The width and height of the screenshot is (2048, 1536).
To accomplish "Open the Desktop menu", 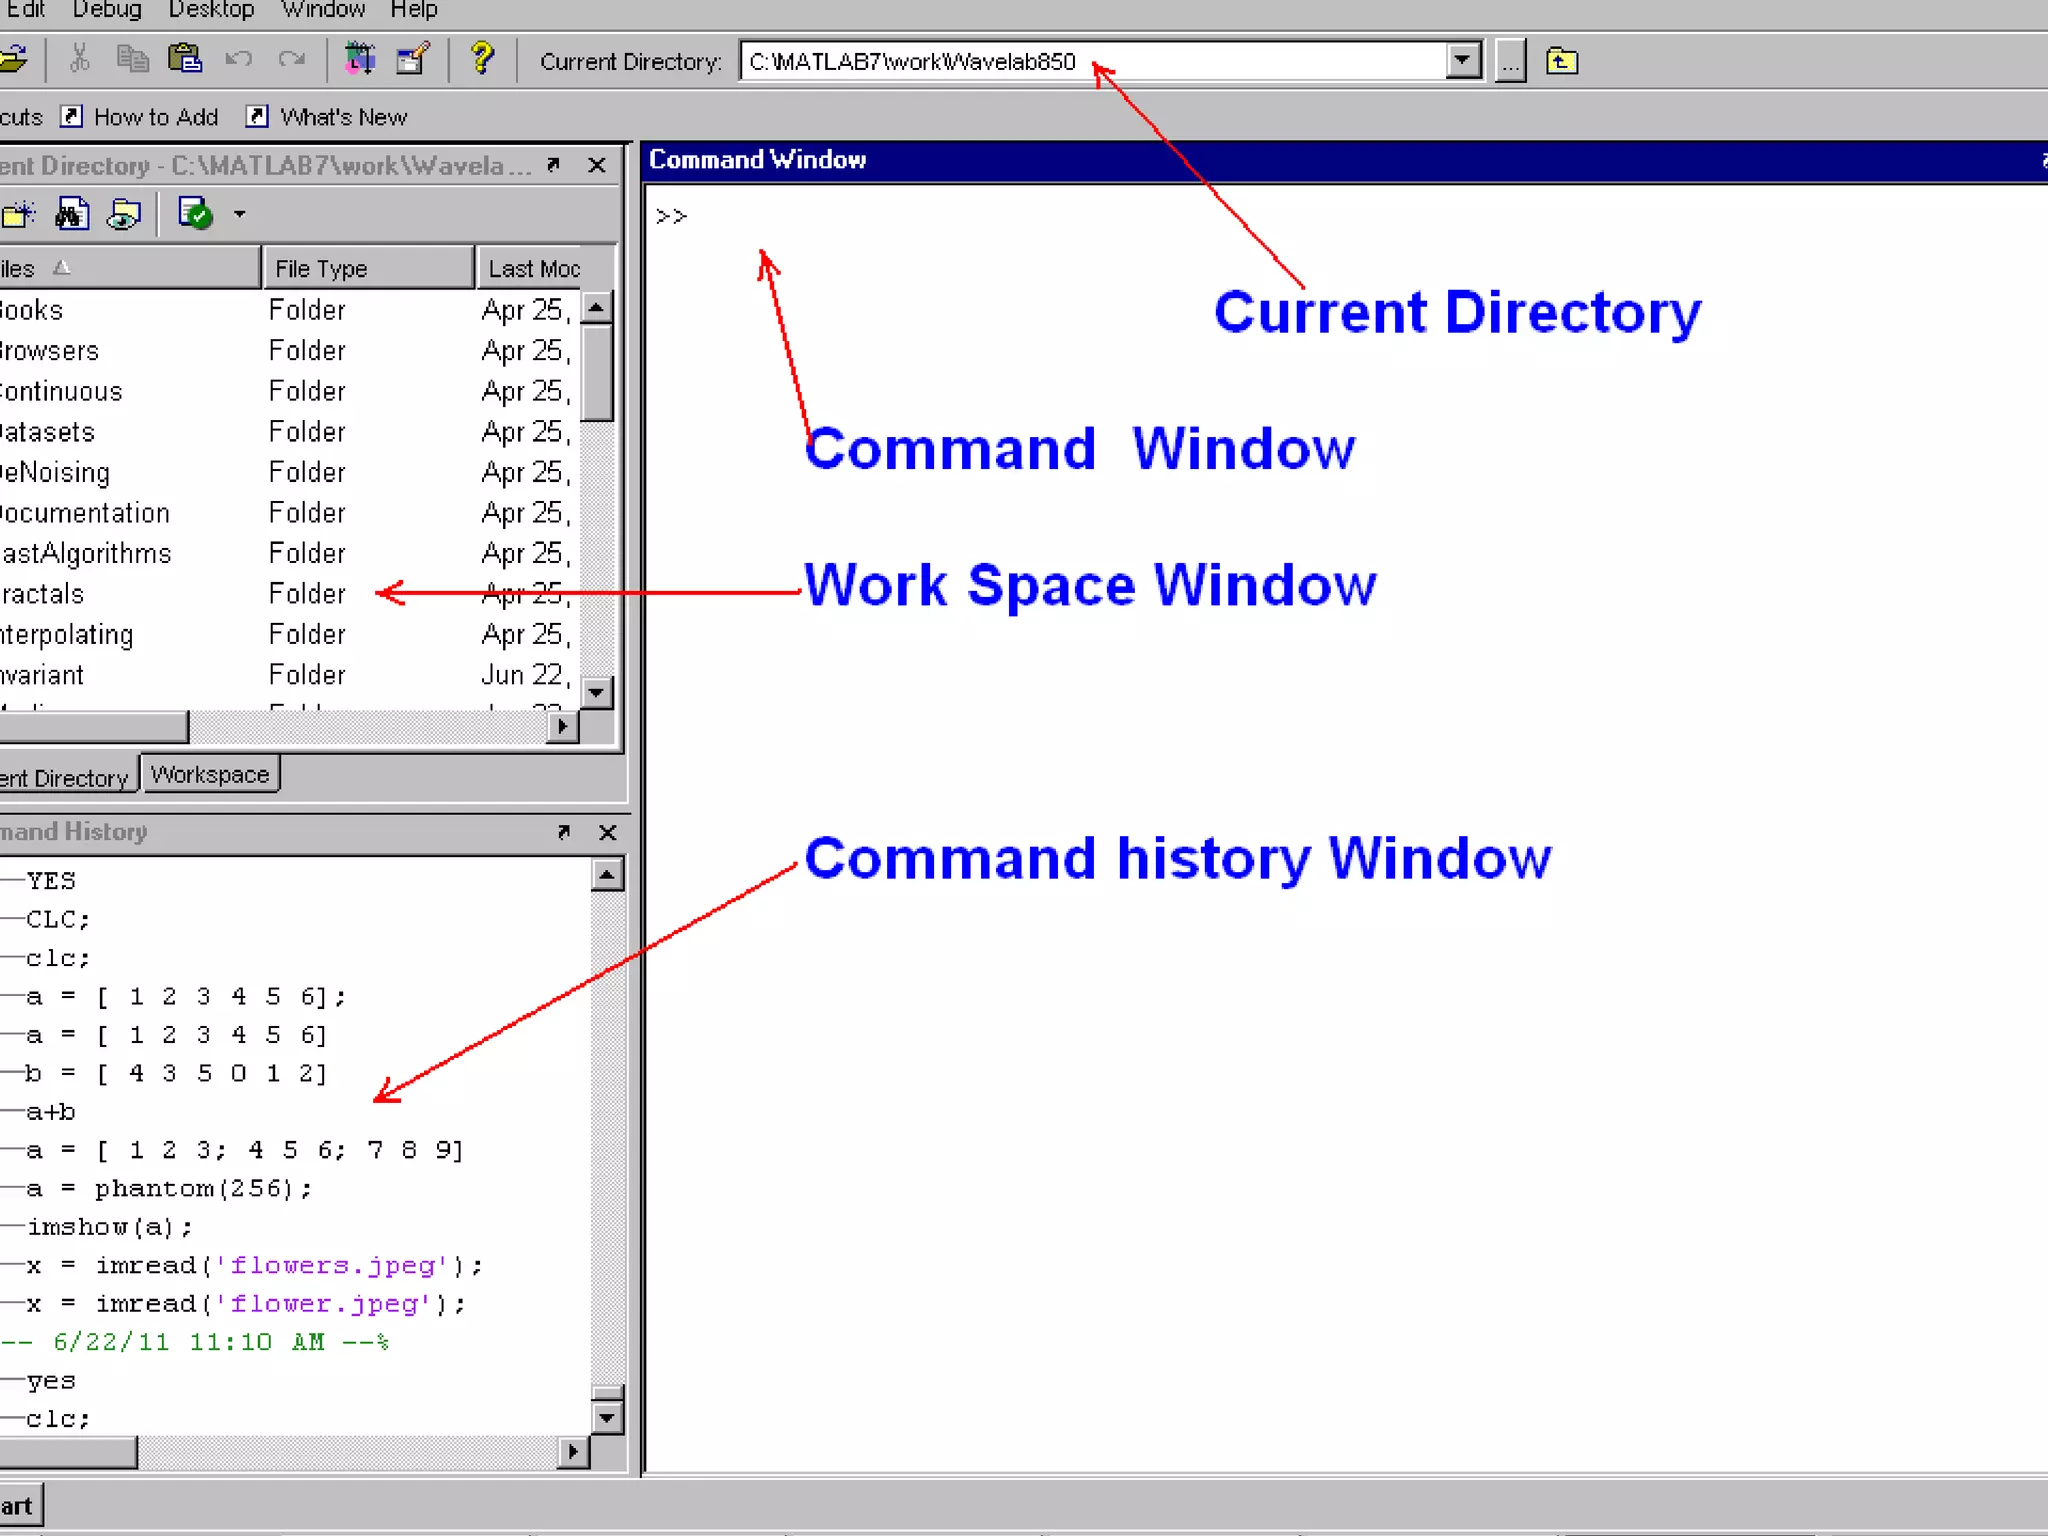I will click(211, 10).
